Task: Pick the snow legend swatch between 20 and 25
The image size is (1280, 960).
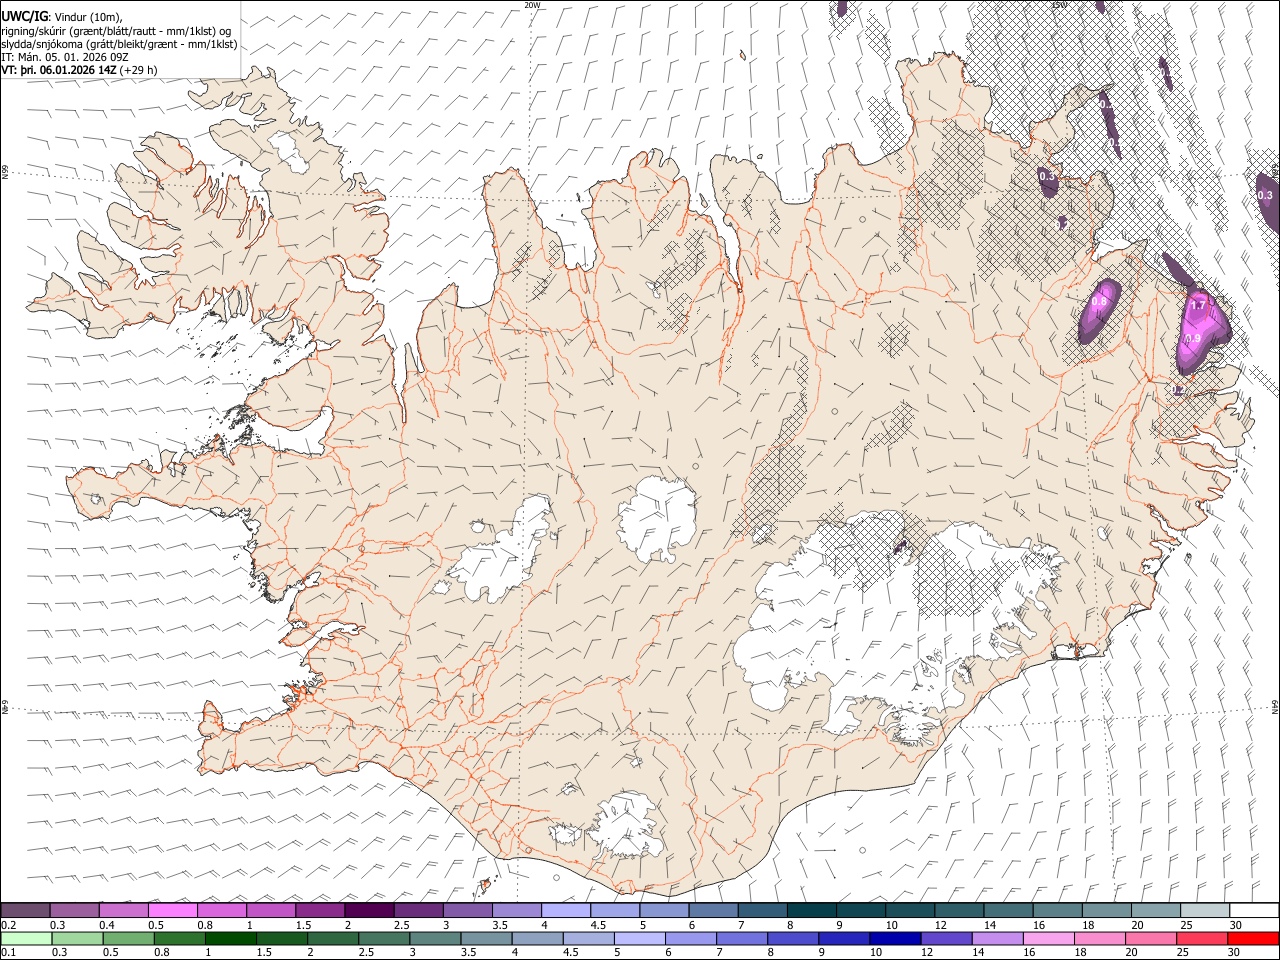Action: pos(1156,910)
